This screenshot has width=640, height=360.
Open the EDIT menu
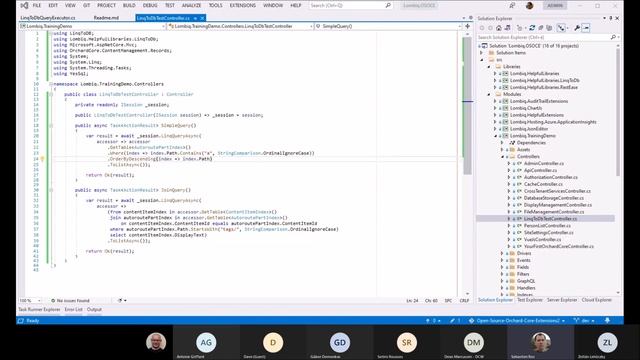pyautogui.click(x=53, y=5)
